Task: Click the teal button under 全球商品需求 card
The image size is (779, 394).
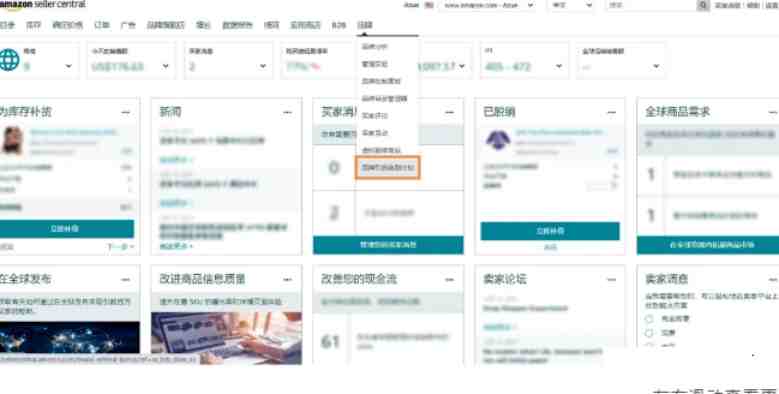Action: pos(708,245)
